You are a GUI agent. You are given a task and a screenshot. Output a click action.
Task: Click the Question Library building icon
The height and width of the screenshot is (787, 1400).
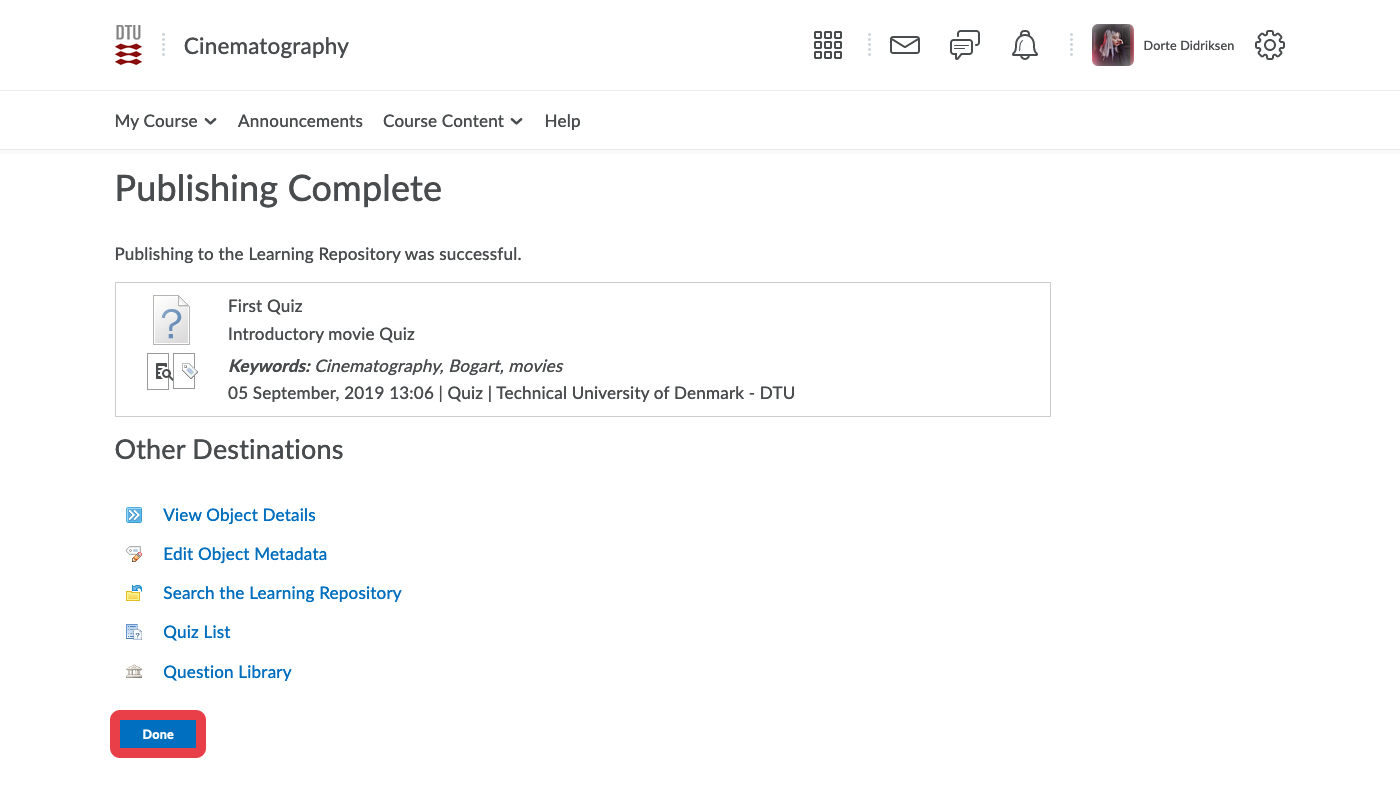coord(134,672)
